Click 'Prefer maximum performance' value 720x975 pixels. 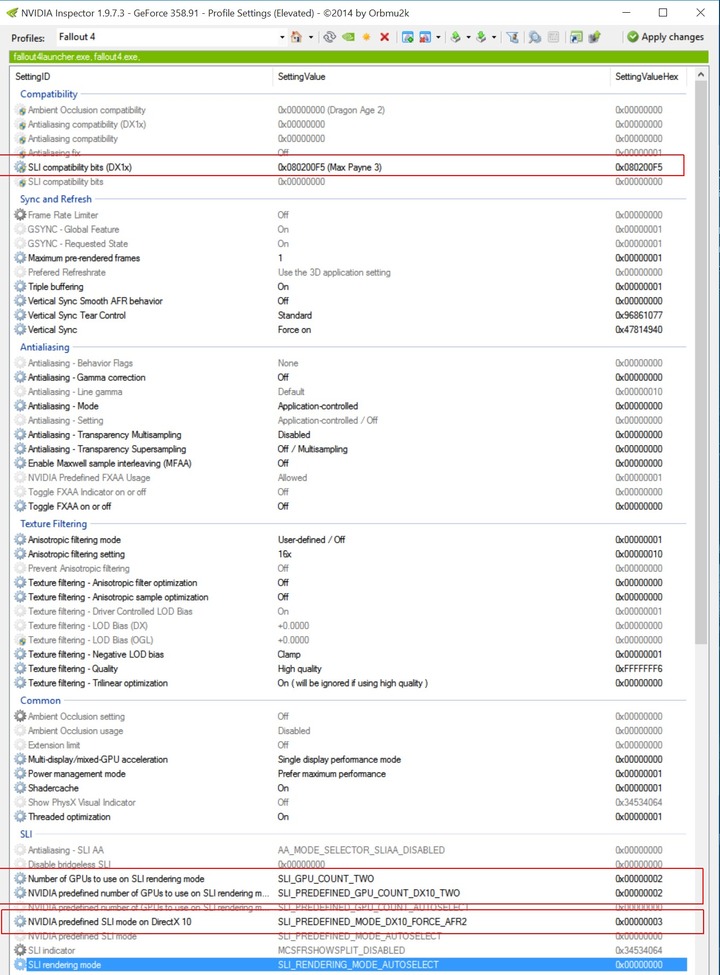click(331, 774)
